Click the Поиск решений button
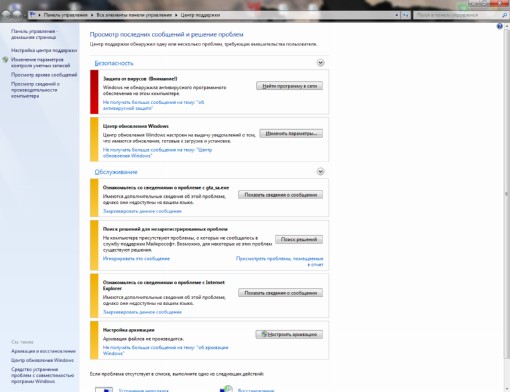The image size is (510, 392). (299, 239)
